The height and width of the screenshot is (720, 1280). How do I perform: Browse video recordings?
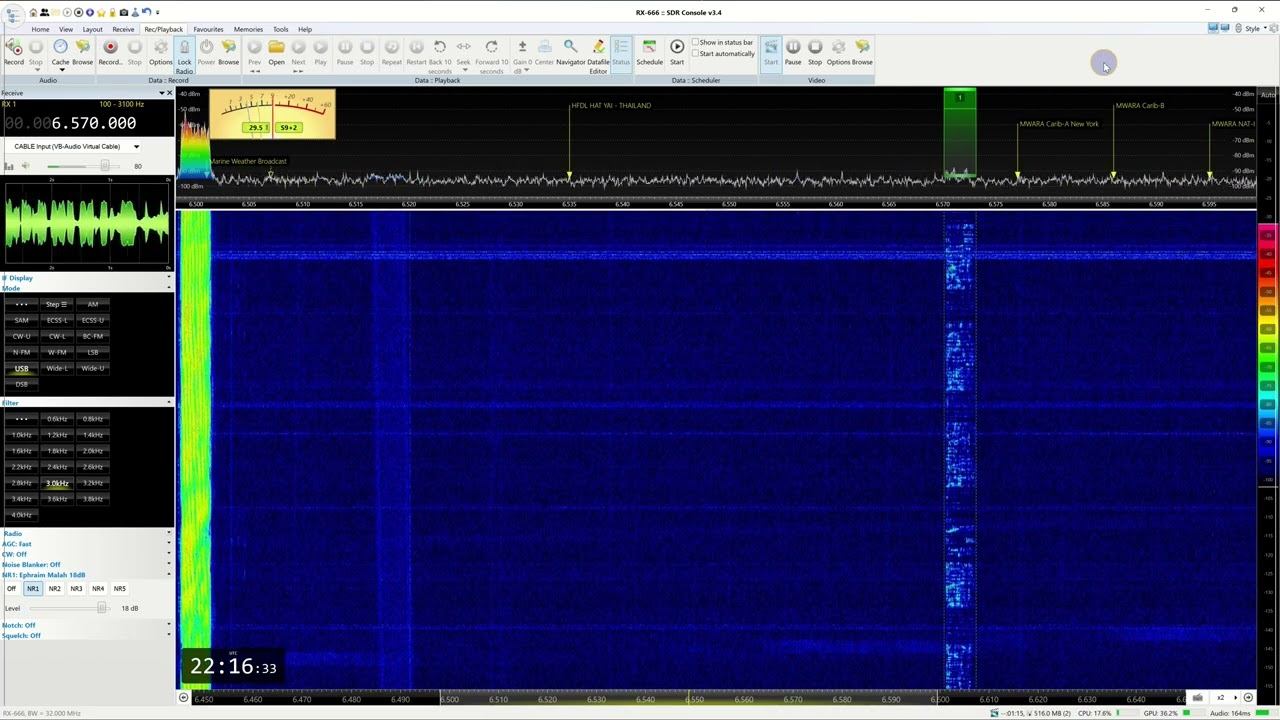point(862,52)
